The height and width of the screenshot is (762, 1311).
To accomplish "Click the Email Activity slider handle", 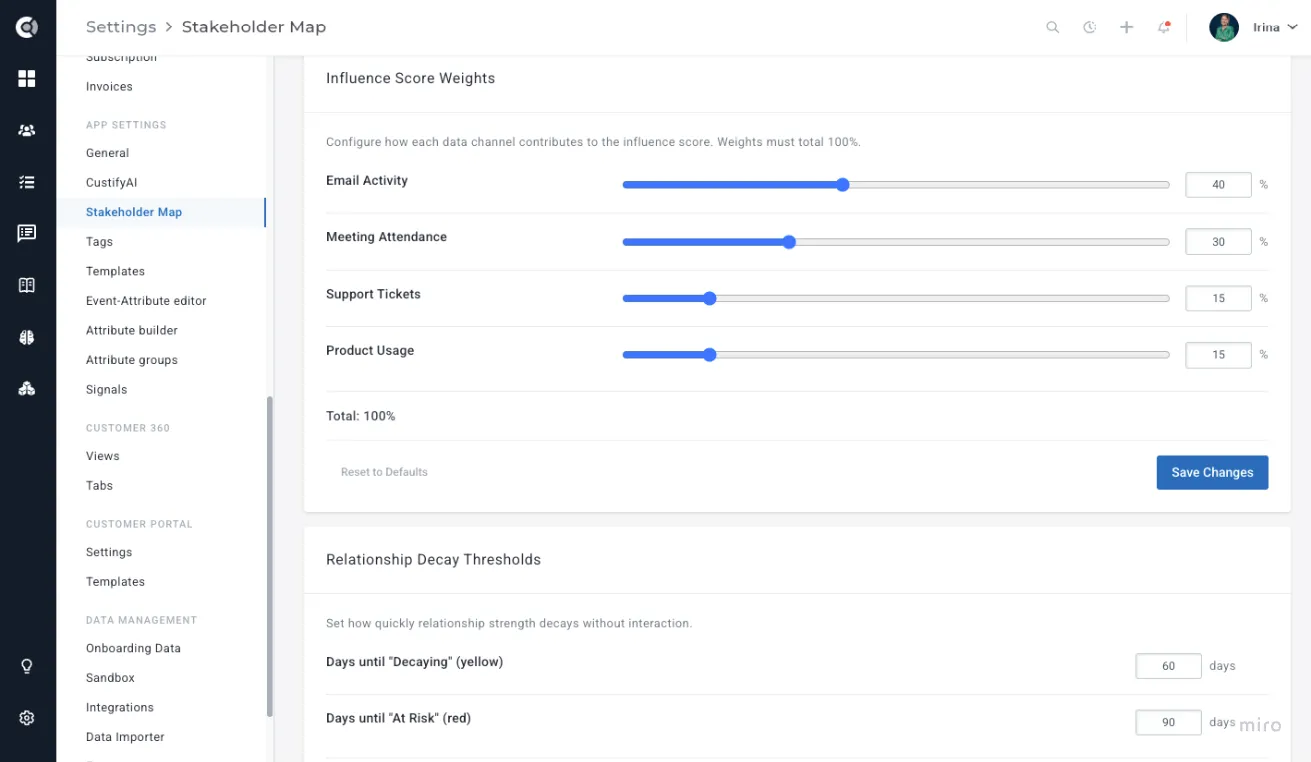I will point(842,185).
